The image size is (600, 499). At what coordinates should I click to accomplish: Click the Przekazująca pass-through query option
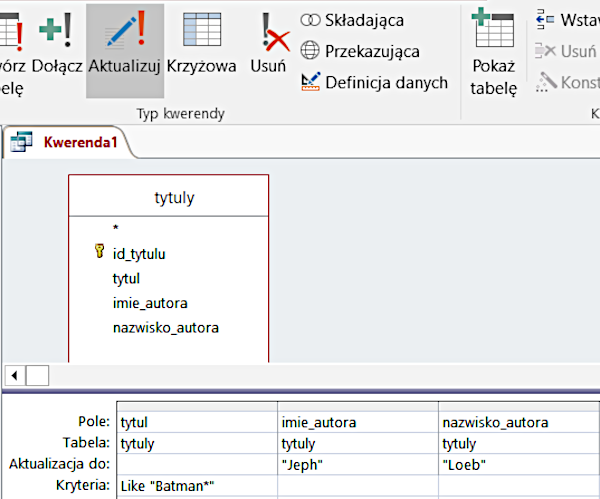(x=357, y=51)
